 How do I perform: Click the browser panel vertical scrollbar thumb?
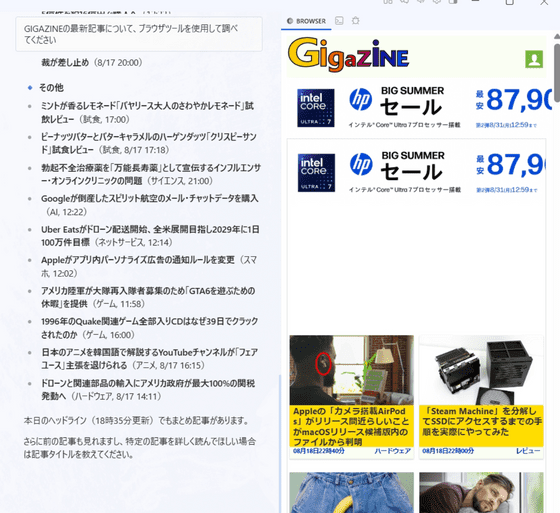[x=557, y=73]
